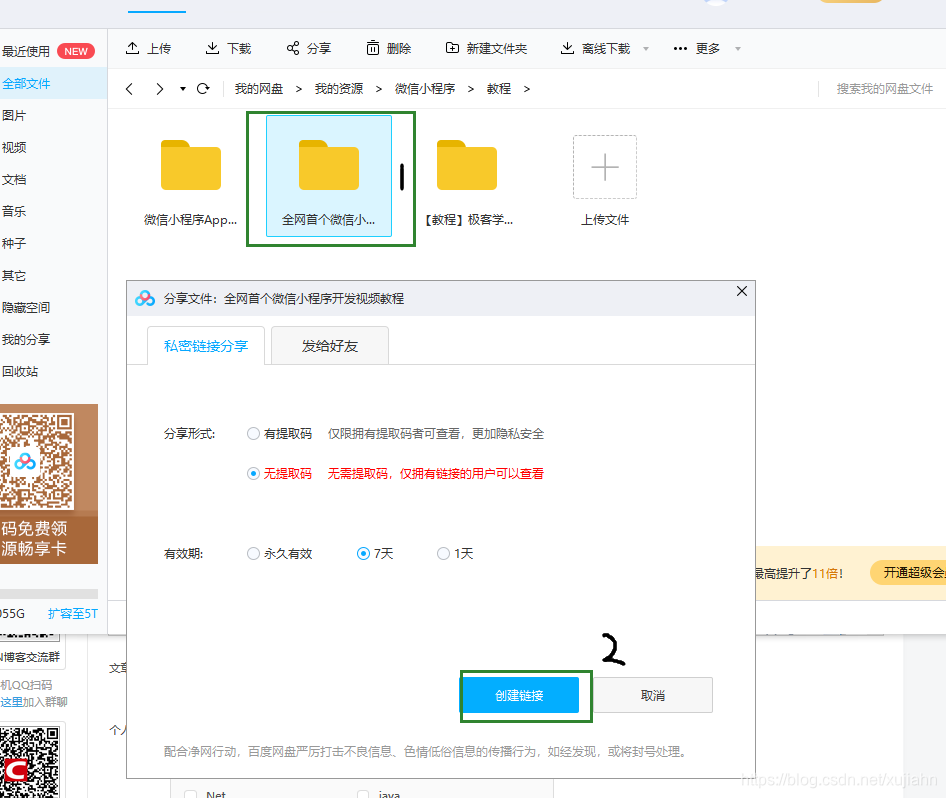
Task: Select the 有提取码 radio option
Action: (x=253, y=434)
